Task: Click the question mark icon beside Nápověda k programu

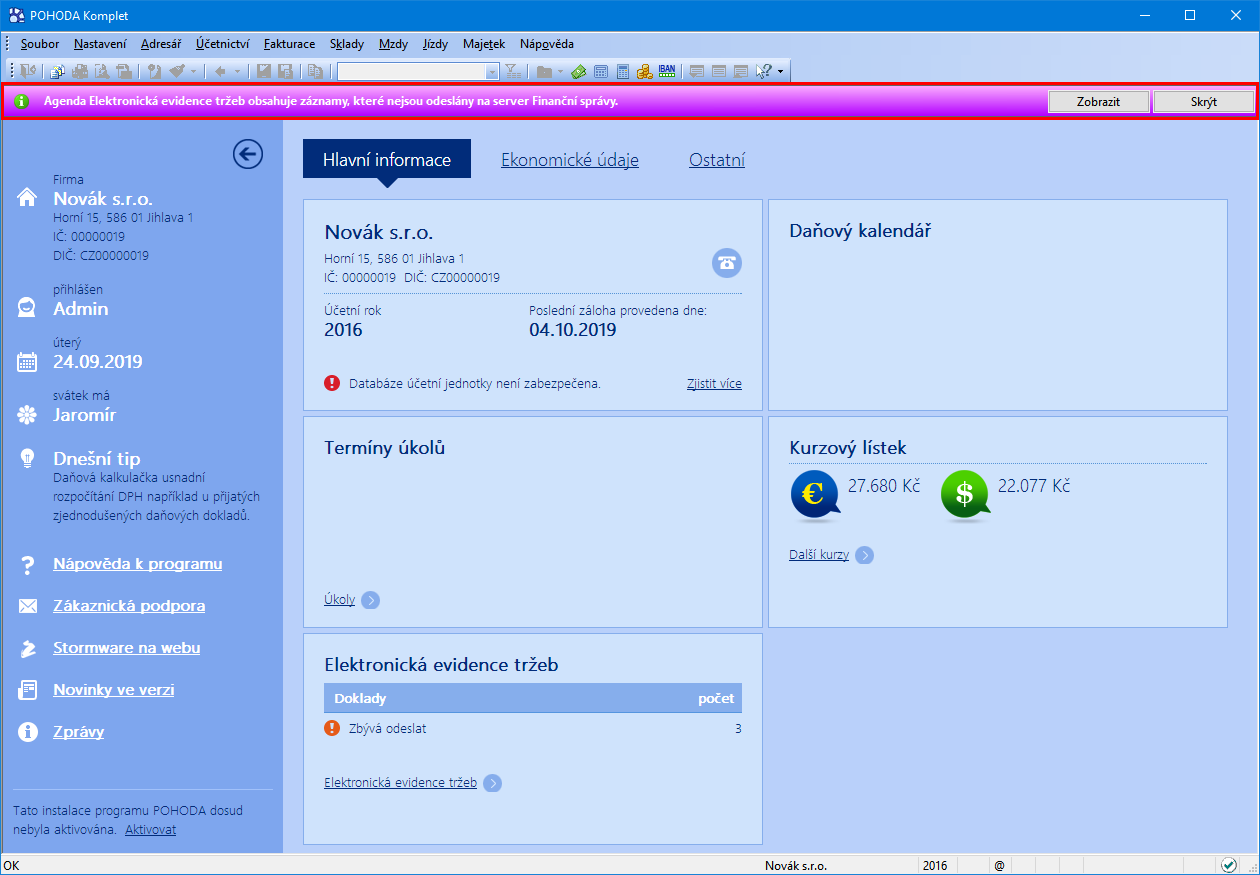Action: coord(28,565)
